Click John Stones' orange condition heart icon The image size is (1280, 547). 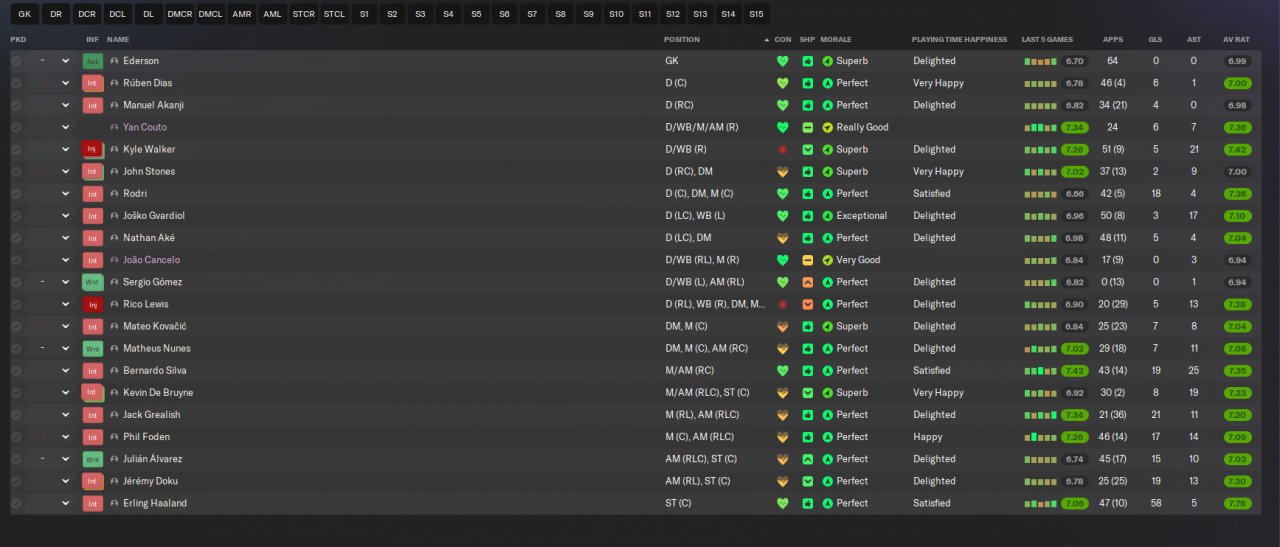pyautogui.click(x=782, y=171)
